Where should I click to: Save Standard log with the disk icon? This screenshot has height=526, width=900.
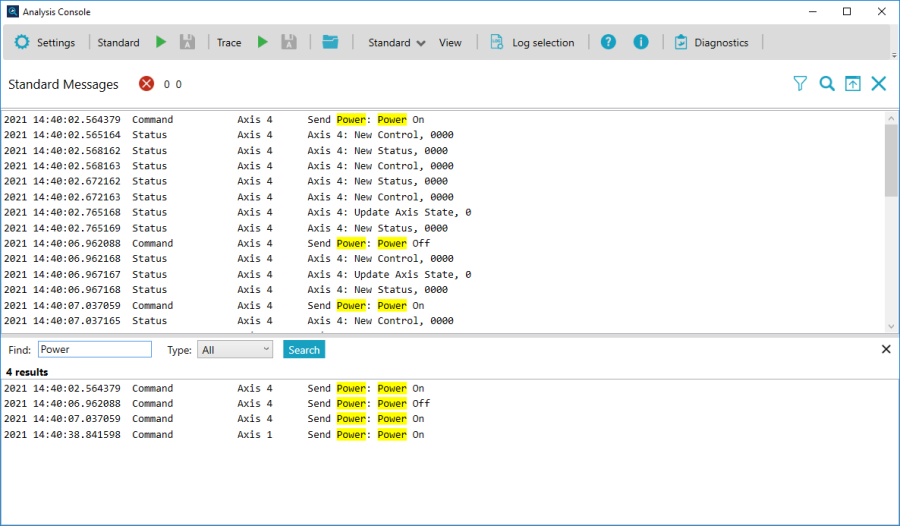coord(187,42)
